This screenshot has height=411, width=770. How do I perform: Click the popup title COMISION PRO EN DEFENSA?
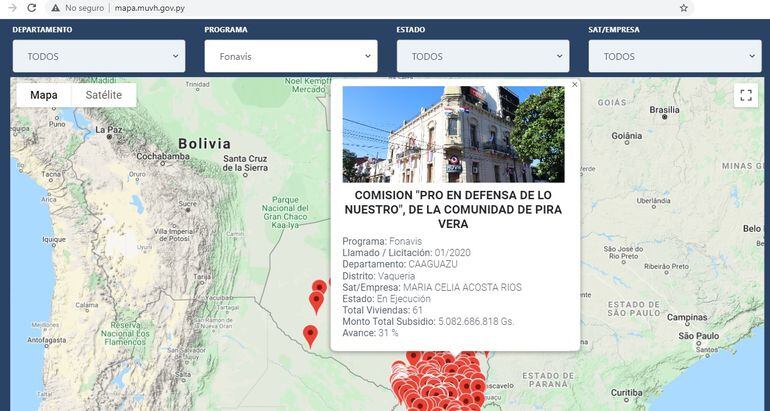pos(453,209)
